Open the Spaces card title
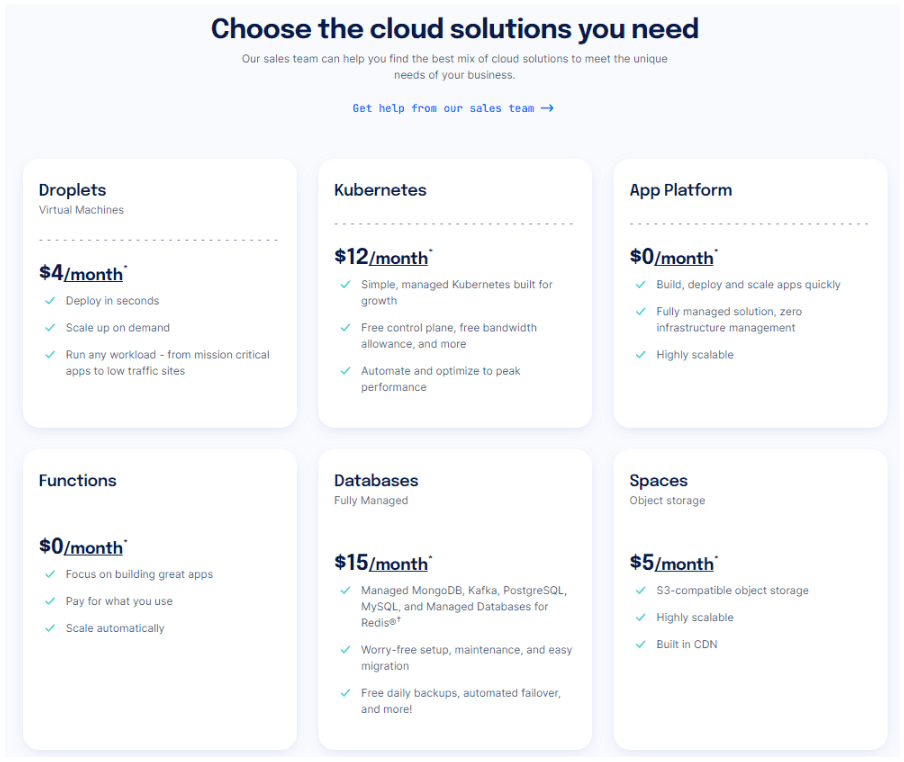Viewport: 904px width, 762px height. [x=658, y=481]
